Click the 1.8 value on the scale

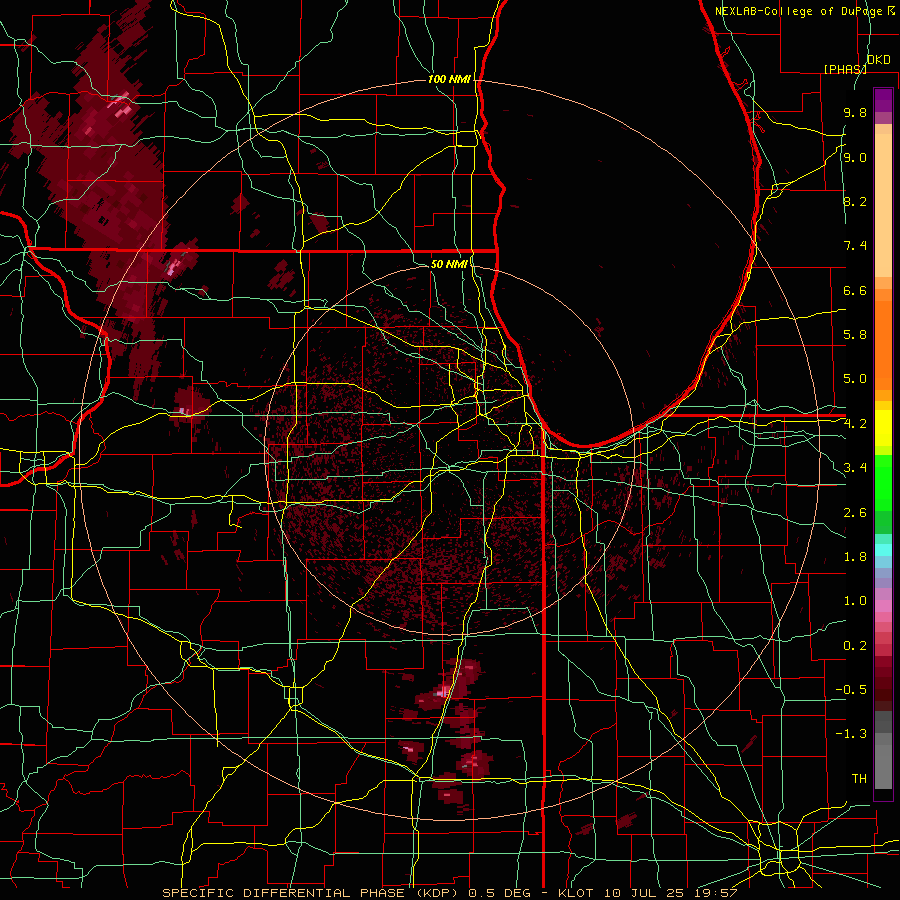pos(855,557)
